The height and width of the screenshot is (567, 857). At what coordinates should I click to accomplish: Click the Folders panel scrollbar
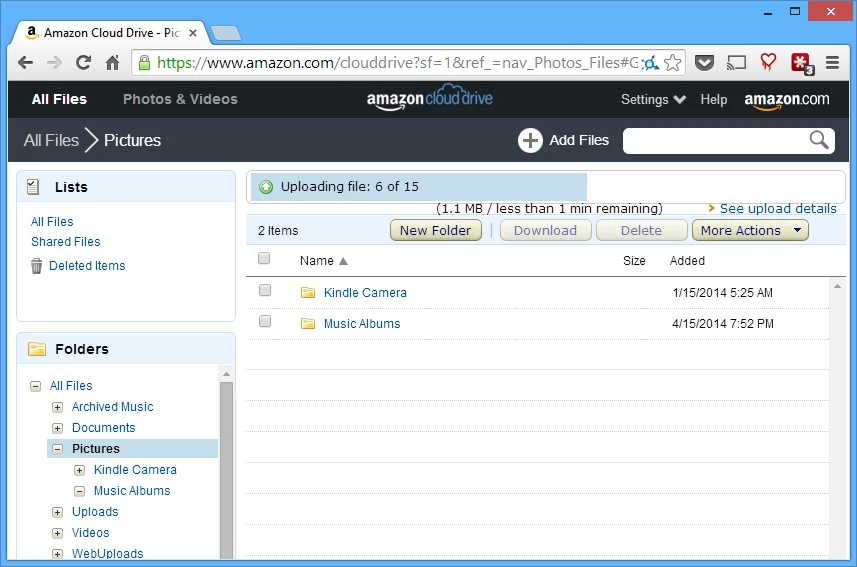click(226, 470)
